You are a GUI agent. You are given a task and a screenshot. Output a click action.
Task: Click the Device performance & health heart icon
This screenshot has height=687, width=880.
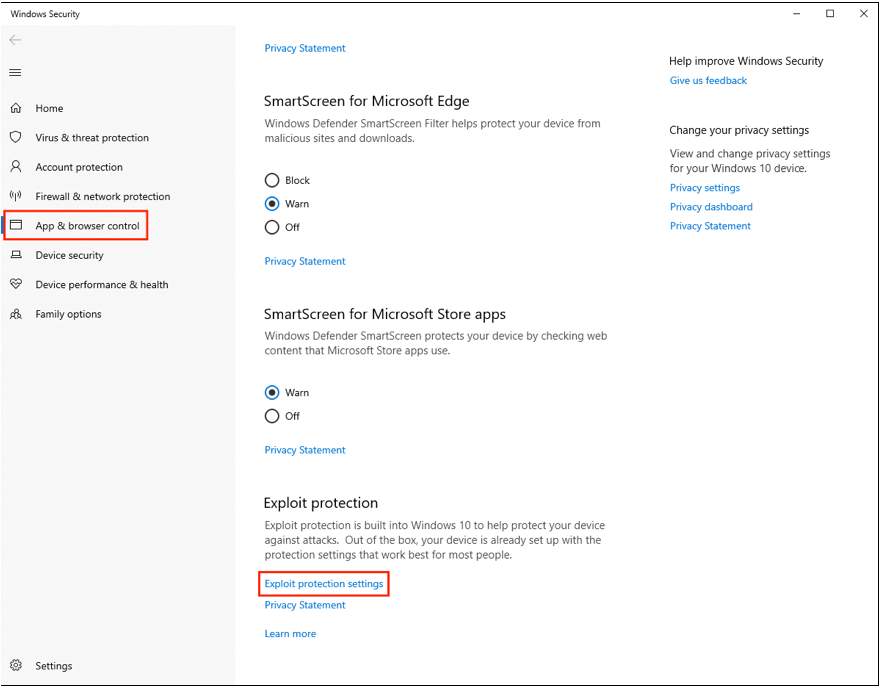coord(16,284)
